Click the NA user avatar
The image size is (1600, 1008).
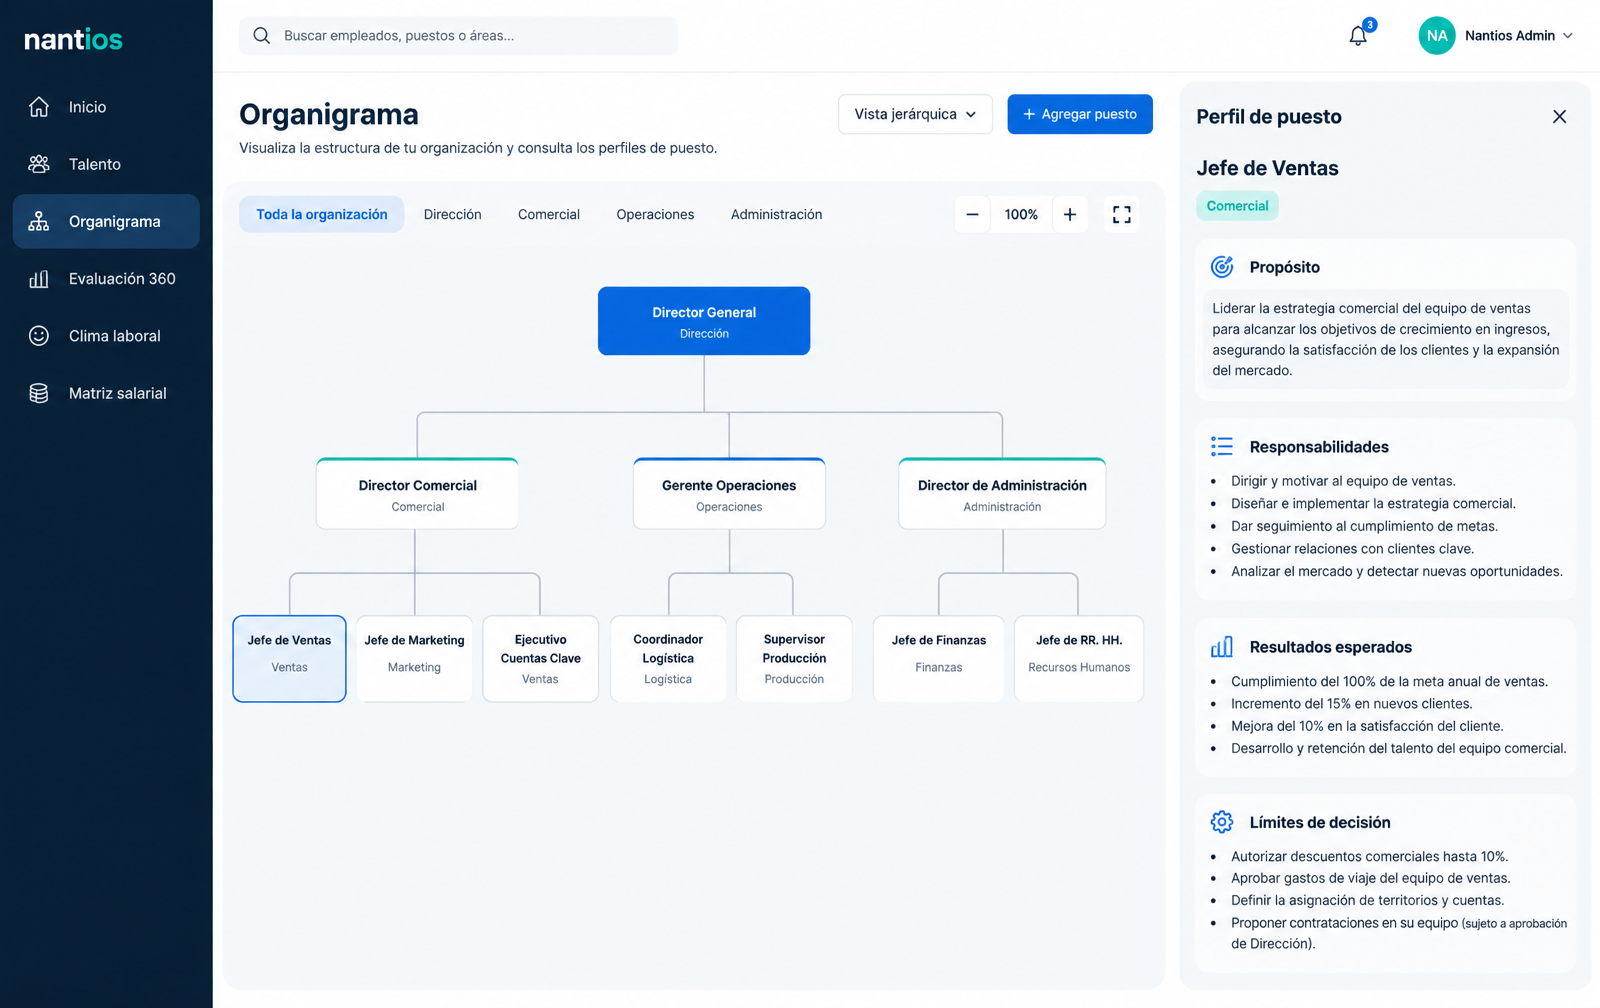(1437, 36)
